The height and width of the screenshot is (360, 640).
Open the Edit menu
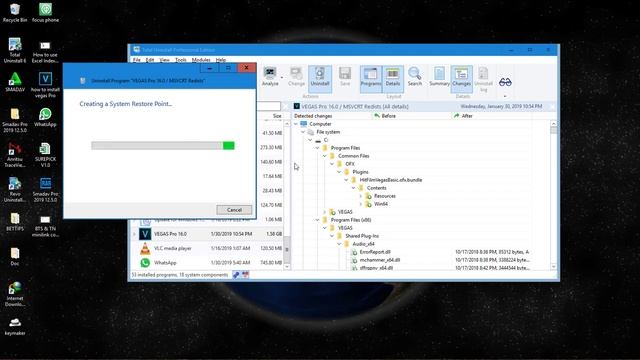click(x=150, y=60)
